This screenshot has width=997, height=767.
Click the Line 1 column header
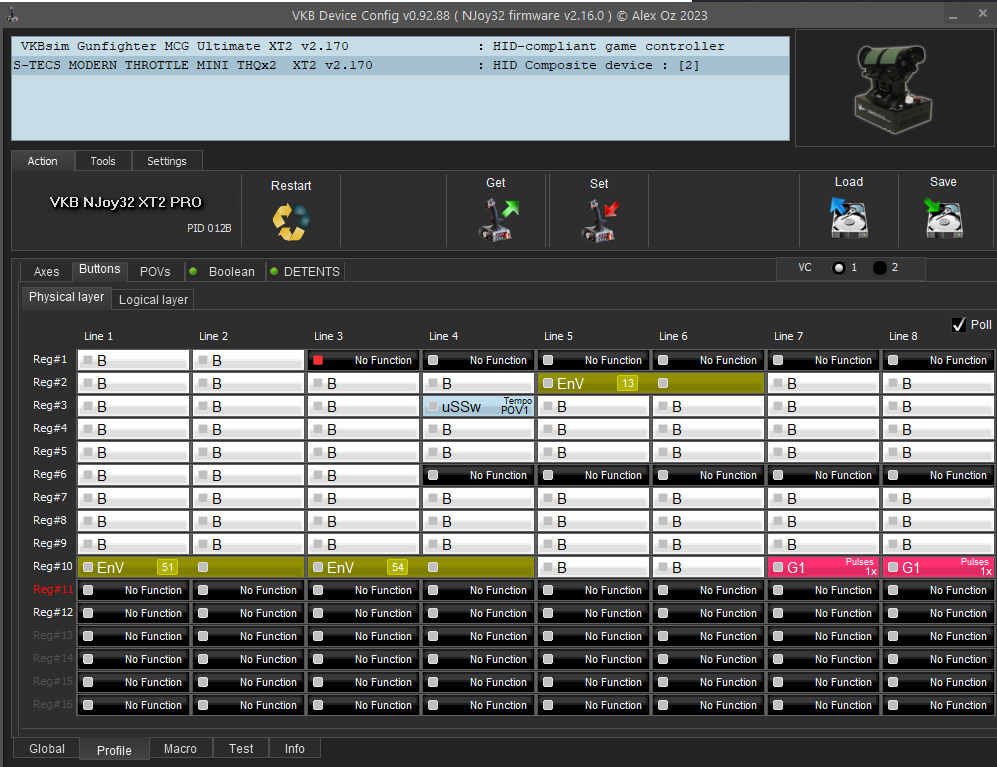click(x=99, y=336)
